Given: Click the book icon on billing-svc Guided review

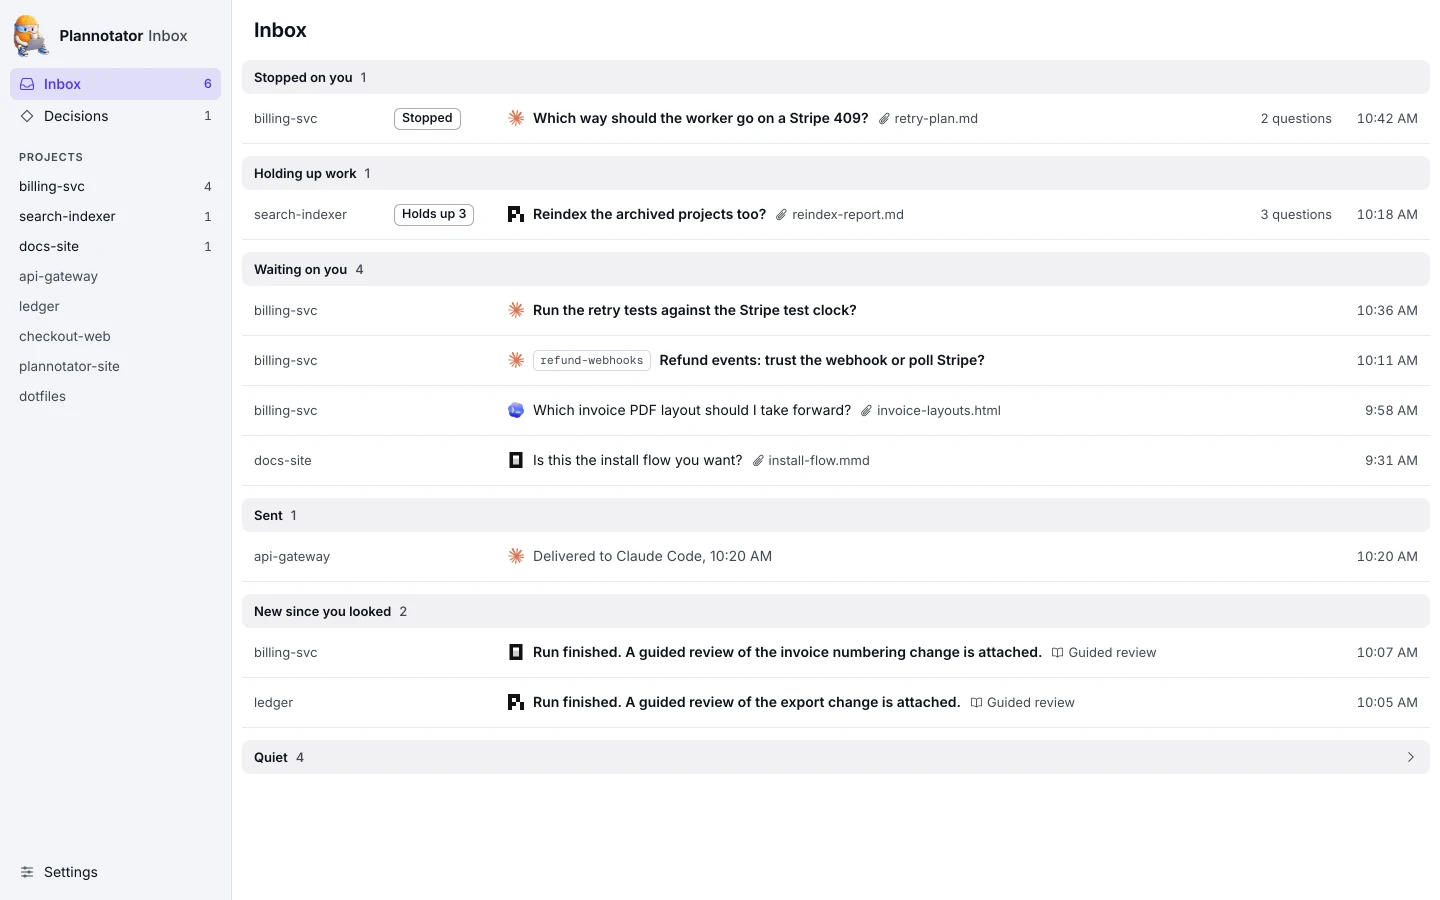Looking at the screenshot, I should [x=1058, y=653].
